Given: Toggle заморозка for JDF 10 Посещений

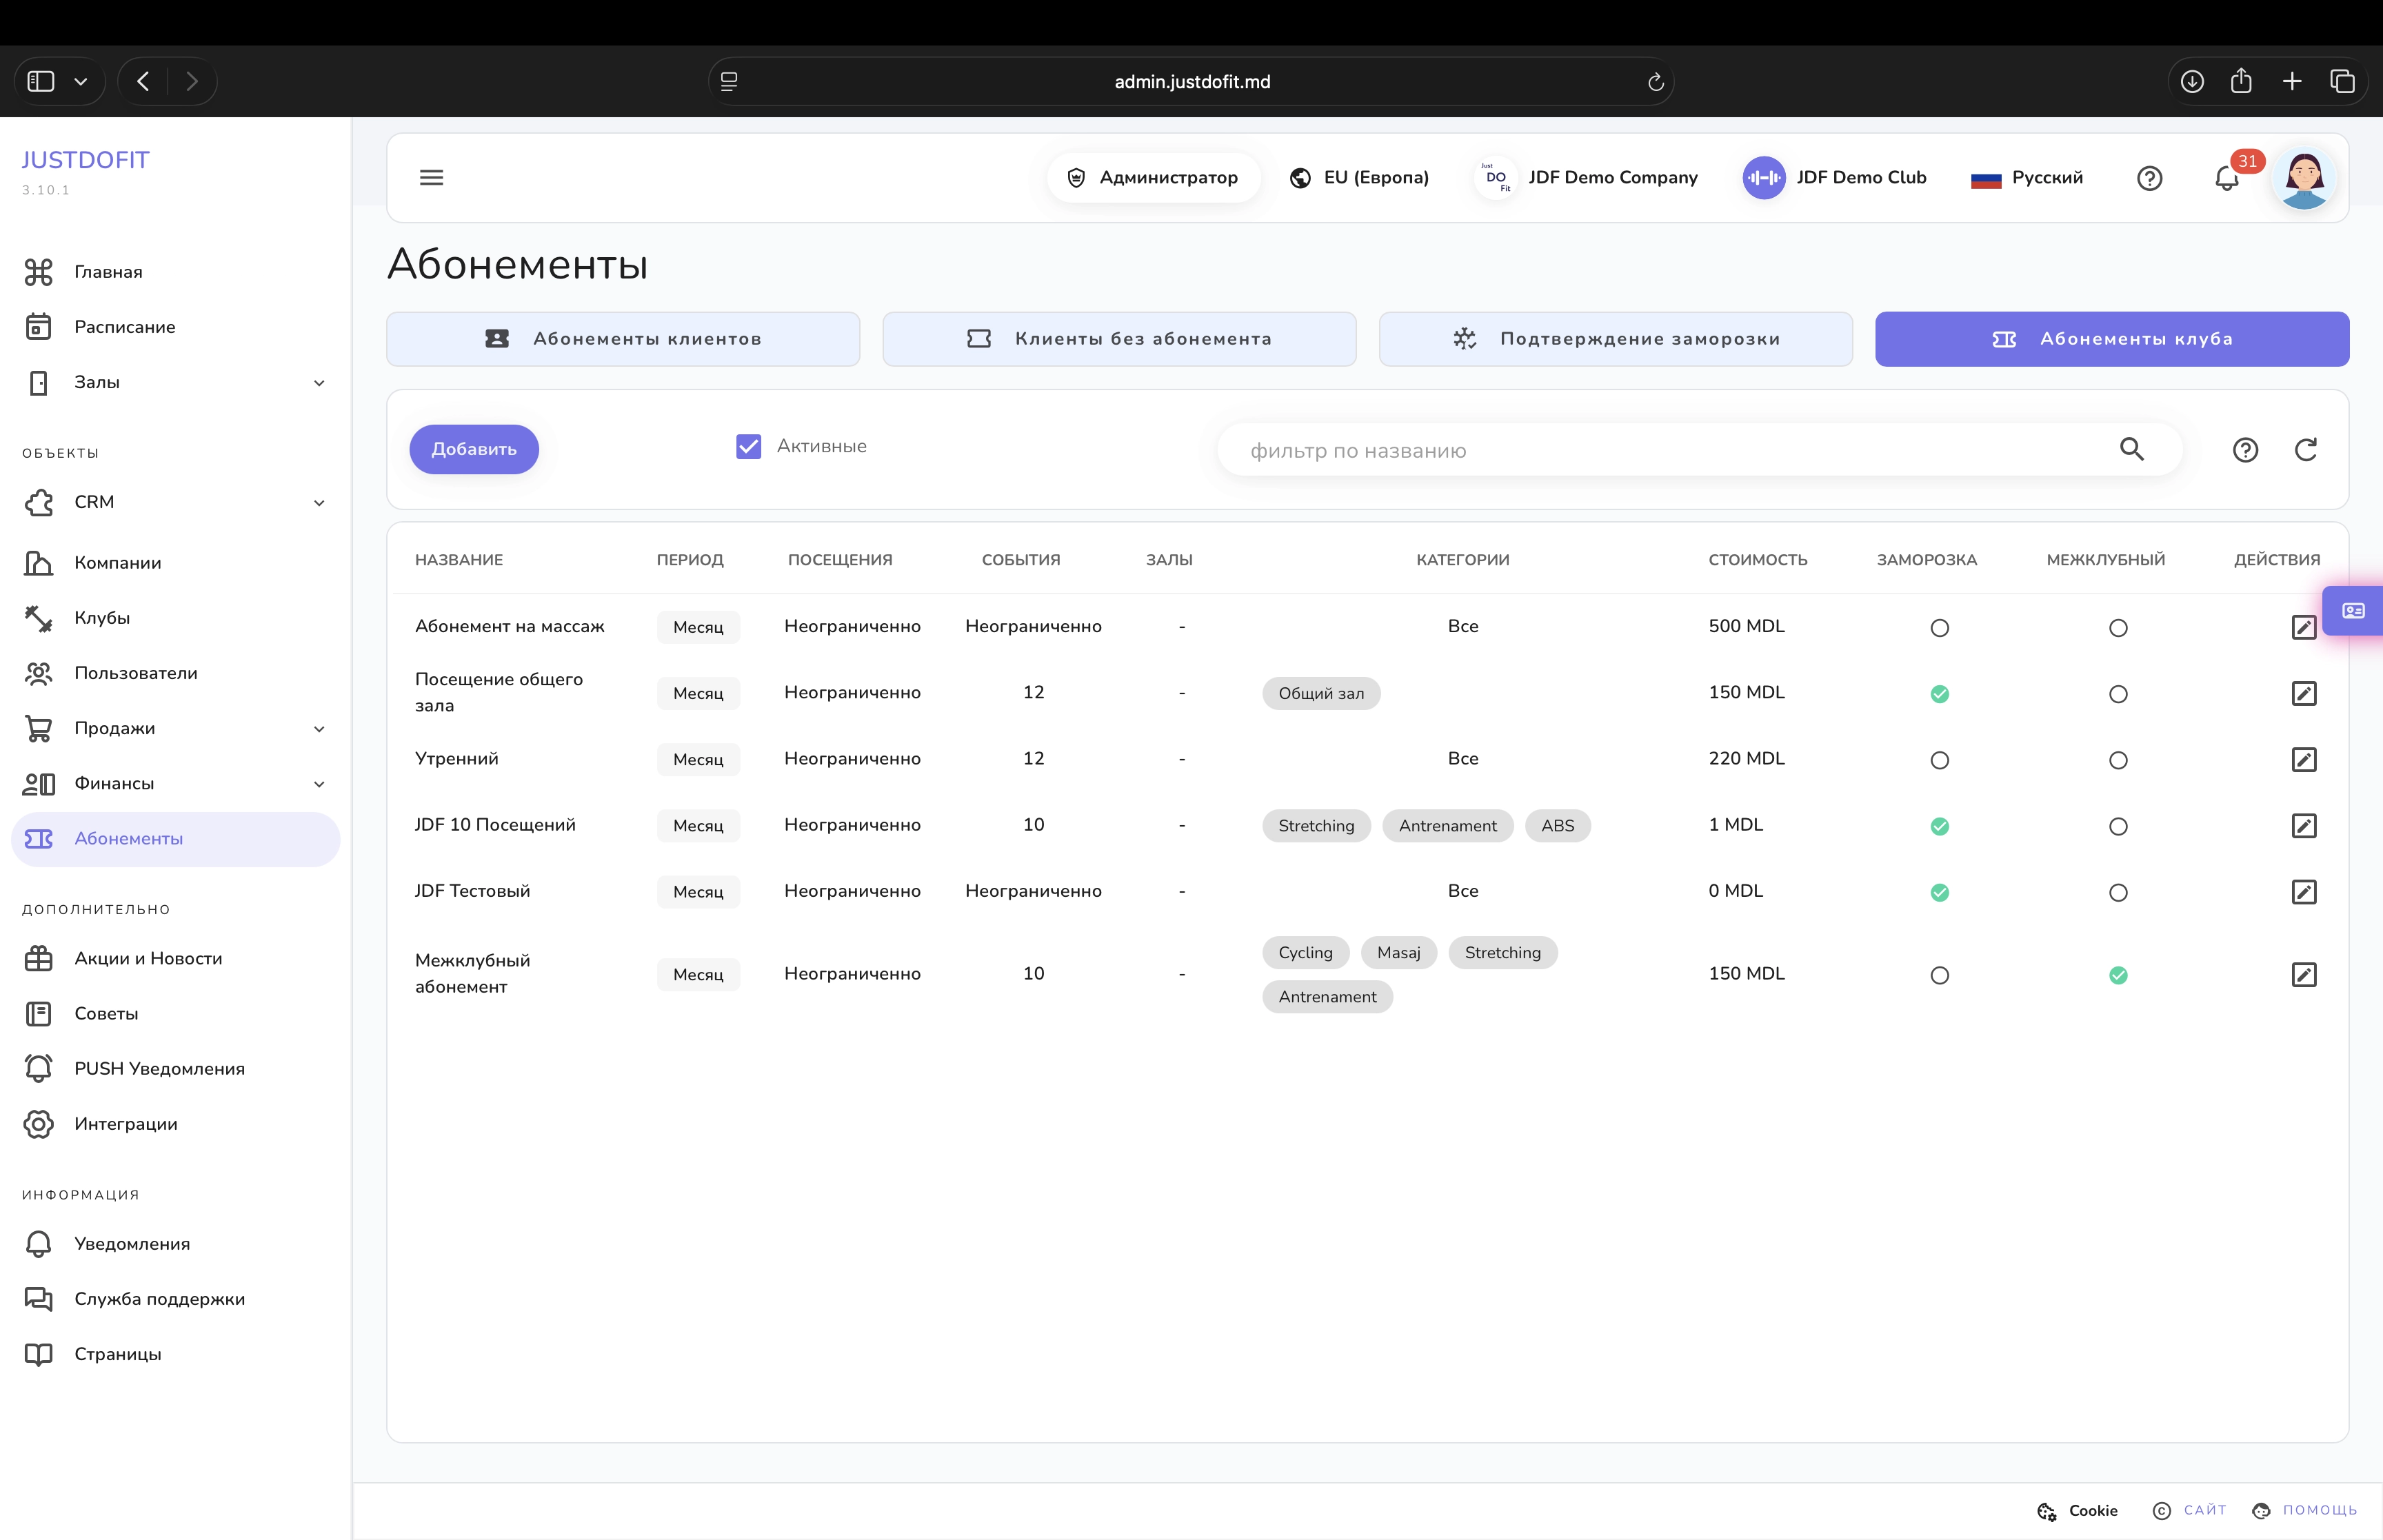Looking at the screenshot, I should coord(1939,826).
